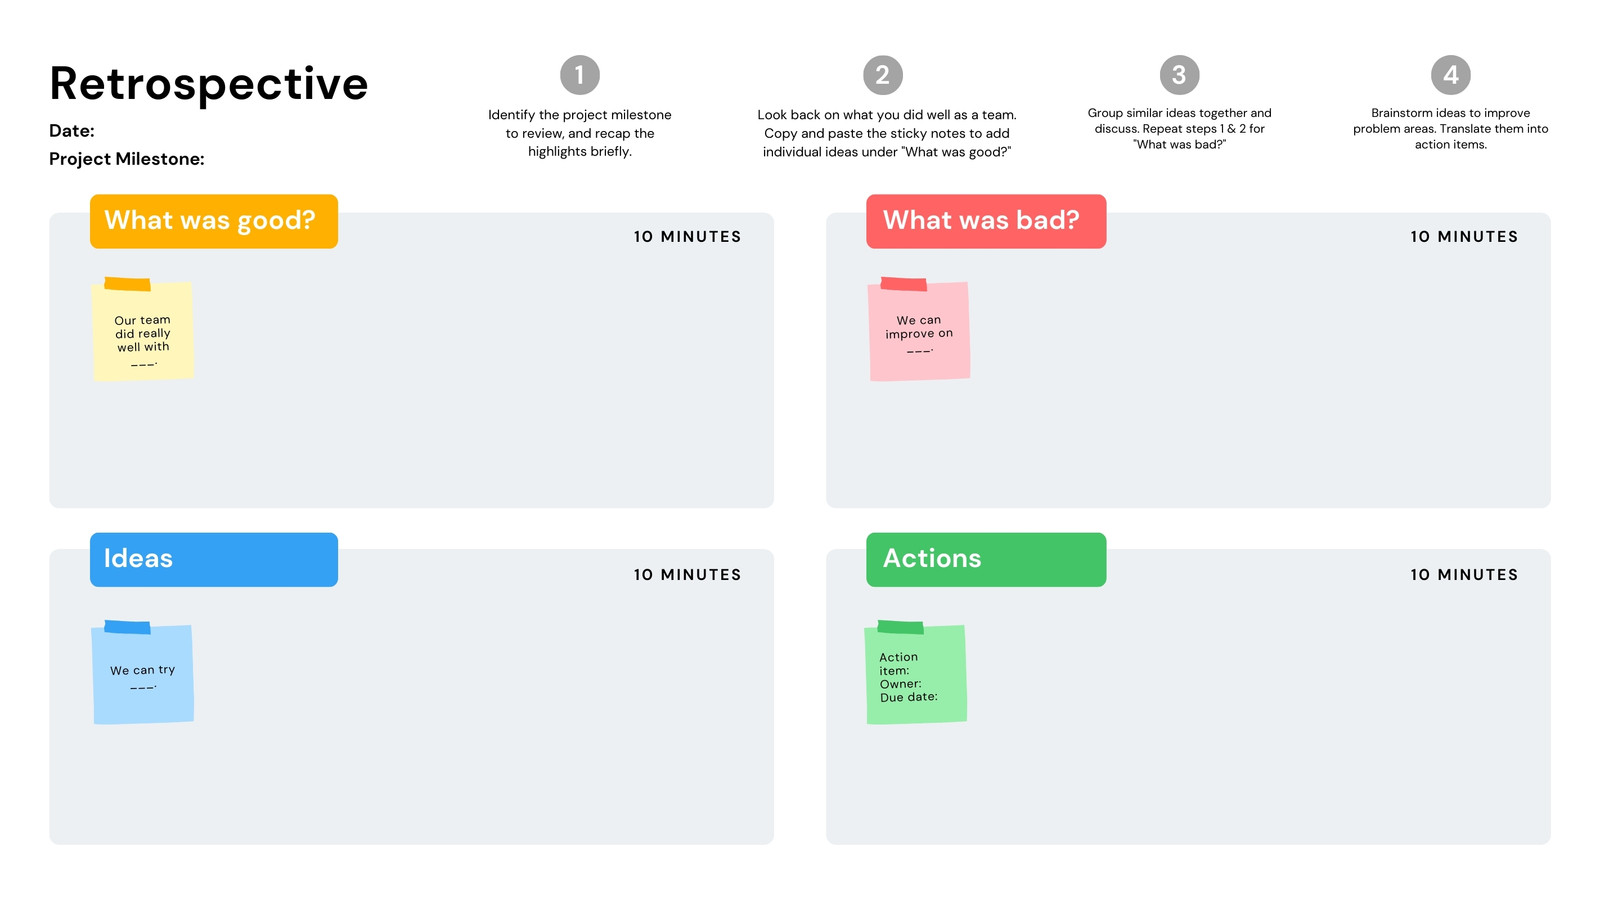Select the step 4 circle icon
Viewport: 1600px width, 900px height.
[x=1451, y=75]
